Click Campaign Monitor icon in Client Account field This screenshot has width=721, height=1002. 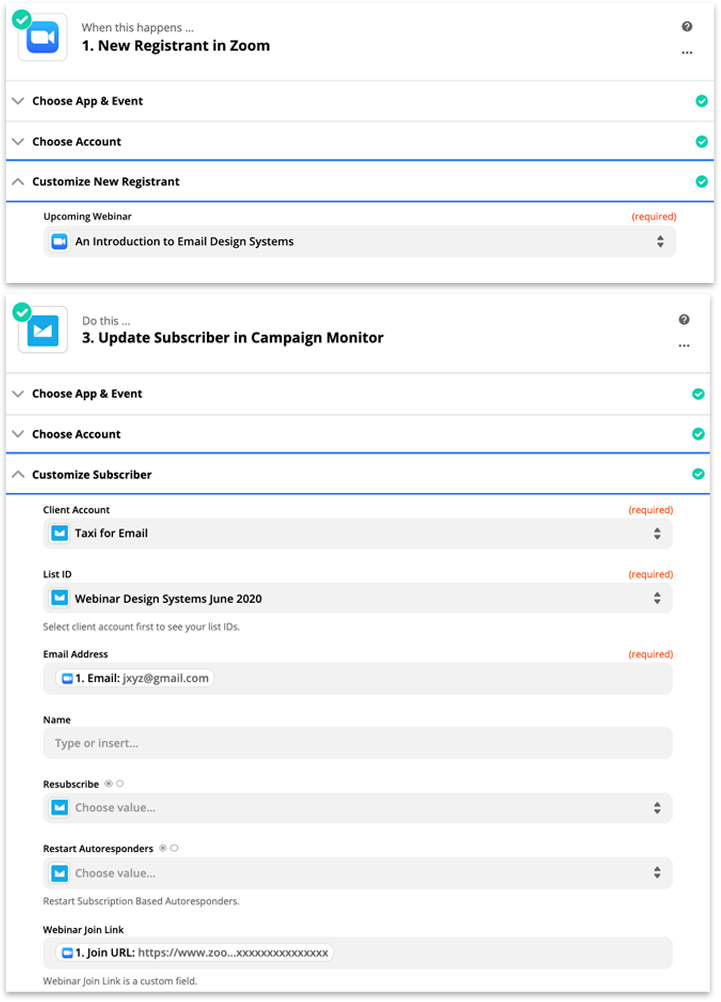point(59,533)
